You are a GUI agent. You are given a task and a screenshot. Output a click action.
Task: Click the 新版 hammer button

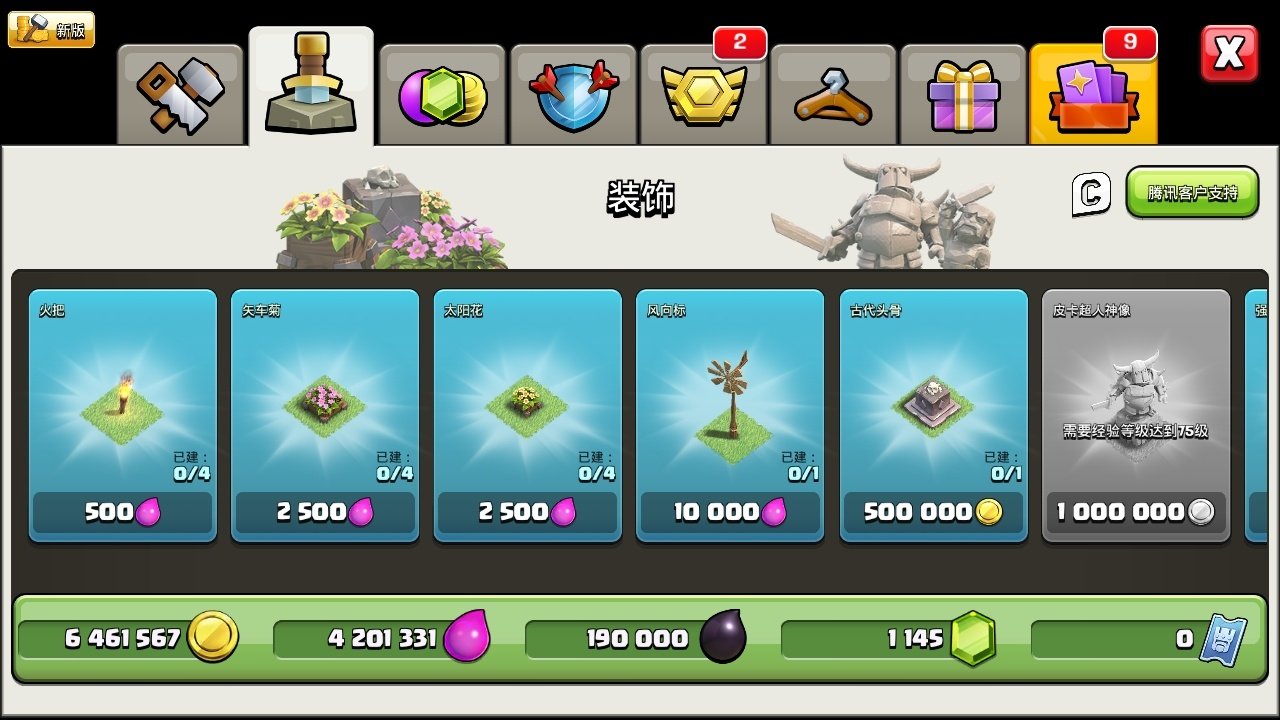click(52, 29)
